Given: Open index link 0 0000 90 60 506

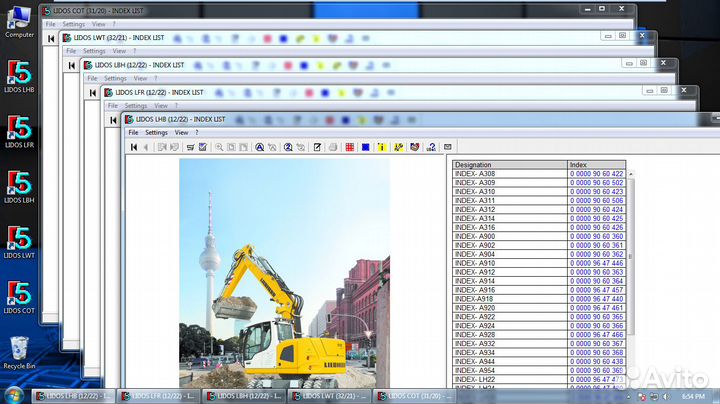Looking at the screenshot, I should 596,201.
